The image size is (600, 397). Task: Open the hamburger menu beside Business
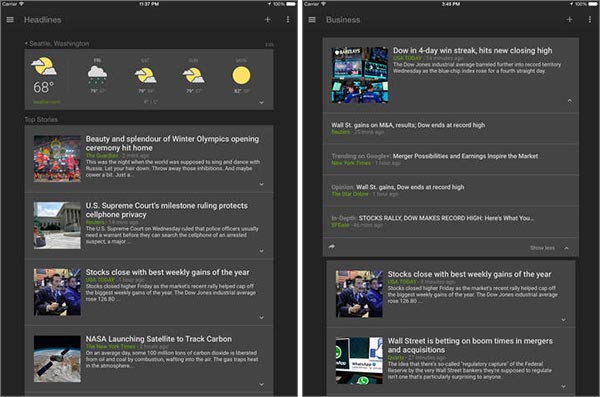click(312, 20)
